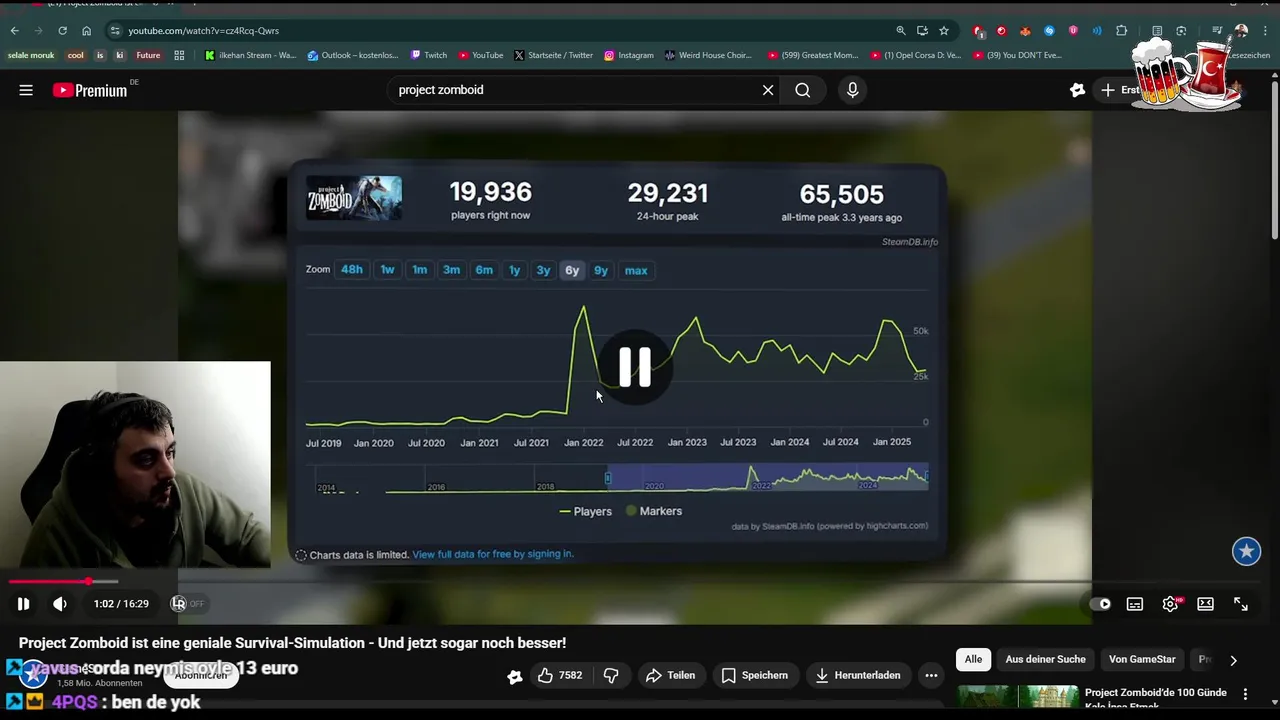The height and width of the screenshot is (720, 1280).
Task: Open the YouTube hamburger guide menu
Action: coord(26,90)
